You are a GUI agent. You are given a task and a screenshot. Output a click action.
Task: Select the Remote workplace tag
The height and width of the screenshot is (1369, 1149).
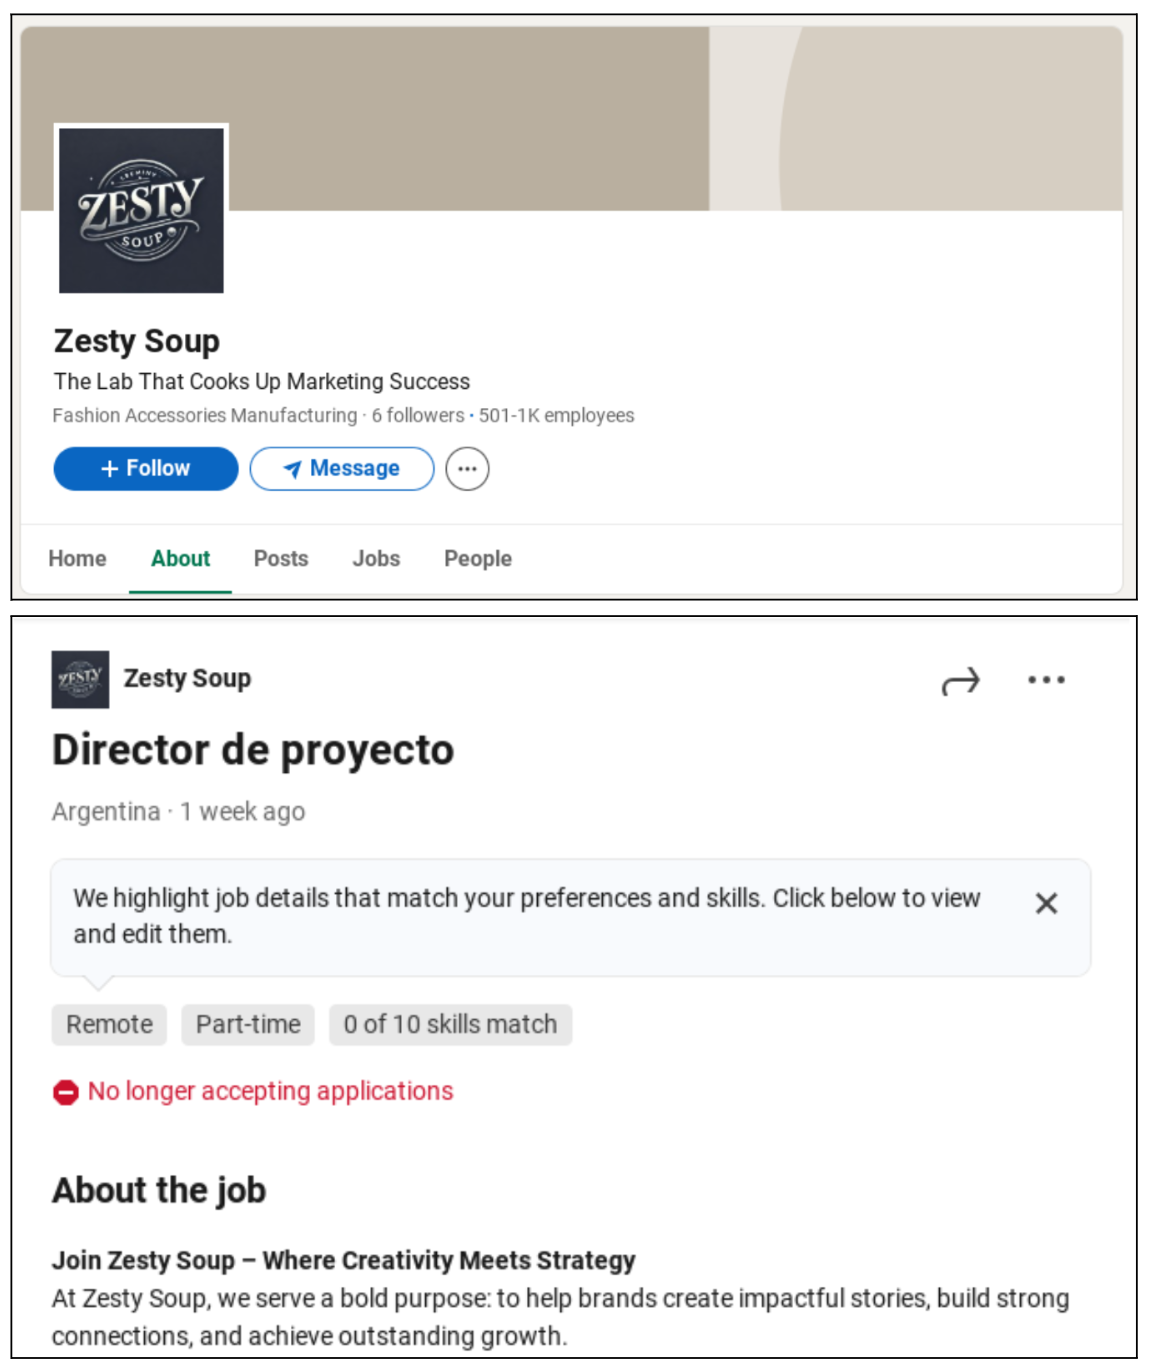click(x=109, y=1024)
